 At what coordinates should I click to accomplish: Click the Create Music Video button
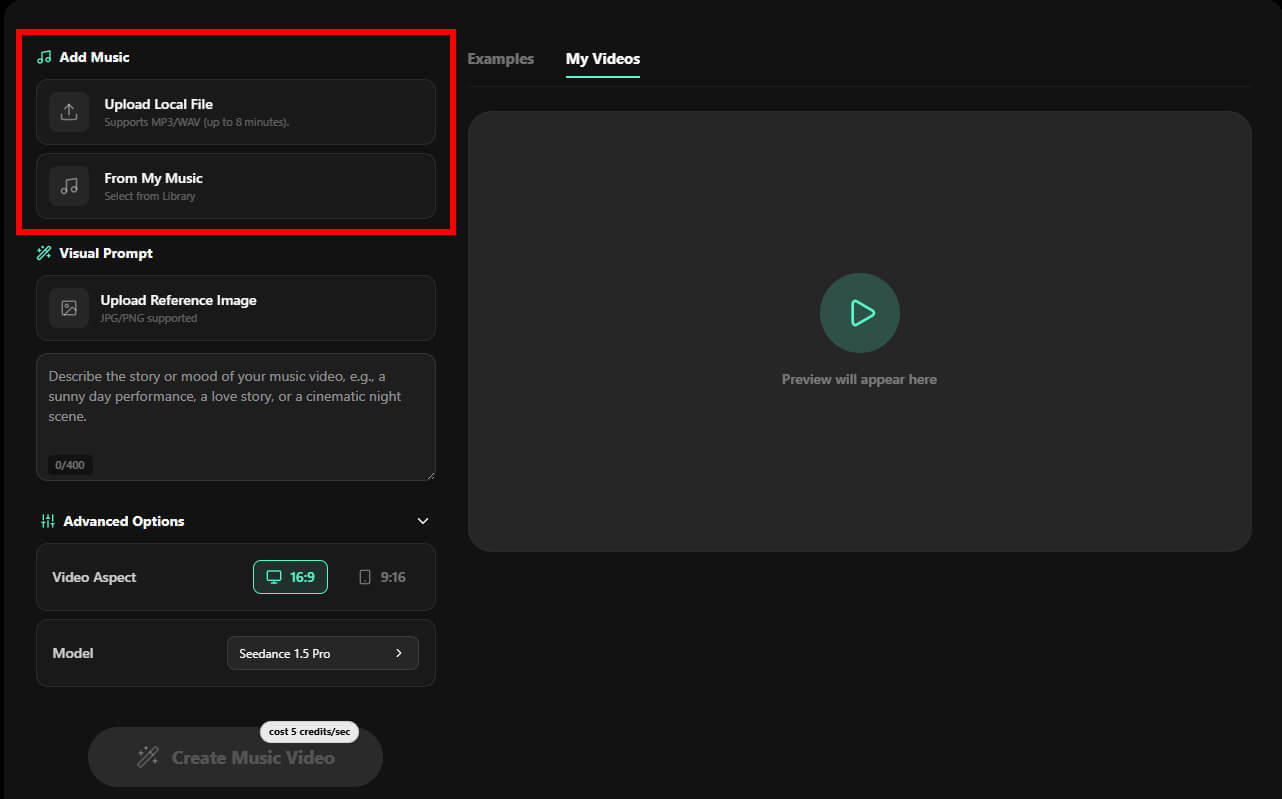click(x=236, y=757)
